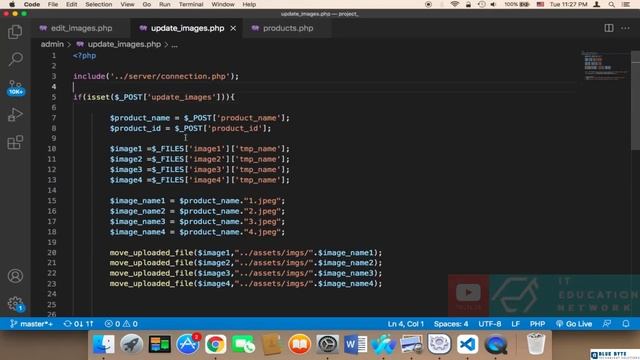Image resolution: width=640 pixels, height=360 pixels.
Task: Open the File menu
Action: tap(53, 4)
